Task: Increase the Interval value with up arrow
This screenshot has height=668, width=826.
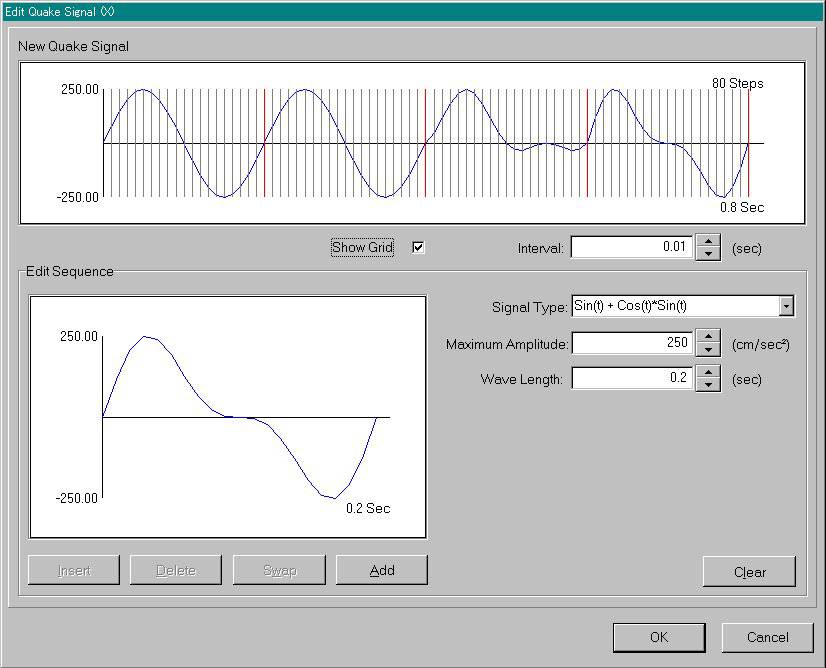Action: tap(708, 241)
